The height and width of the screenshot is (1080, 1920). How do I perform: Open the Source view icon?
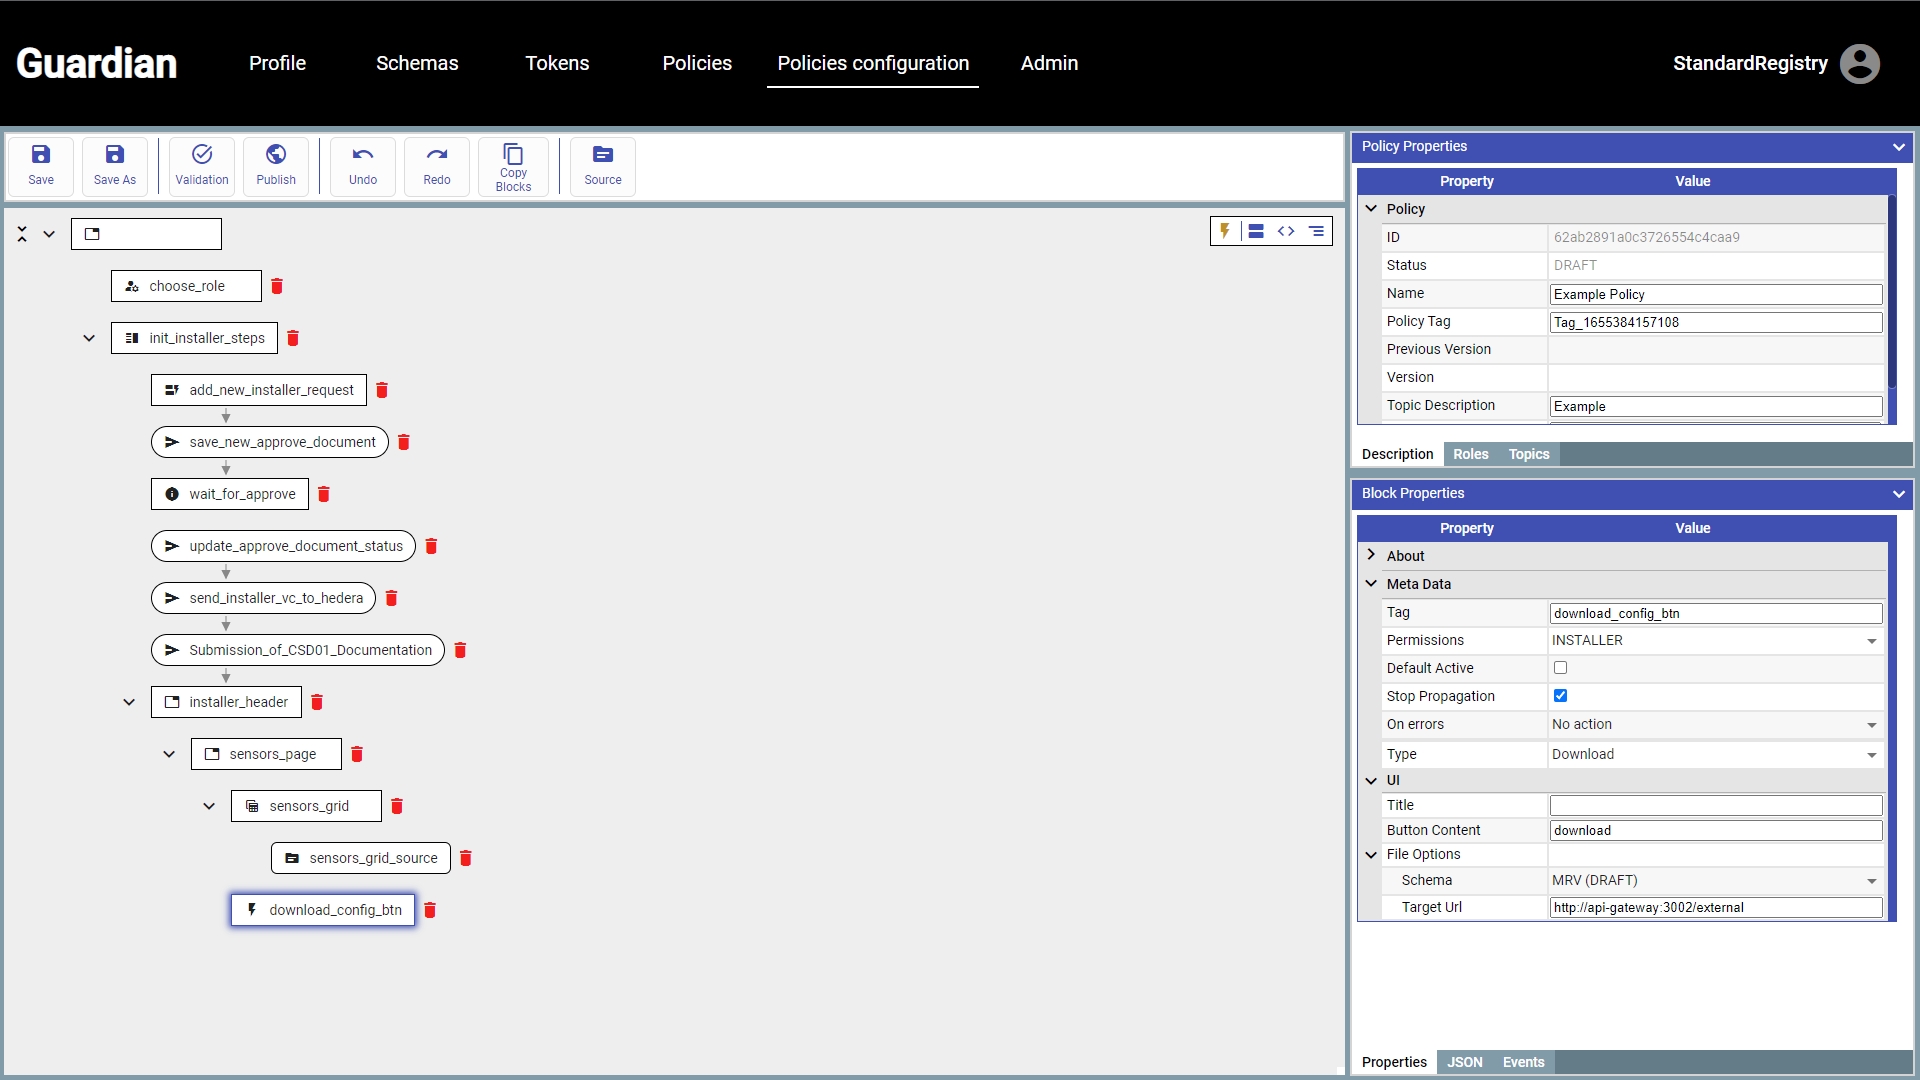(x=603, y=155)
